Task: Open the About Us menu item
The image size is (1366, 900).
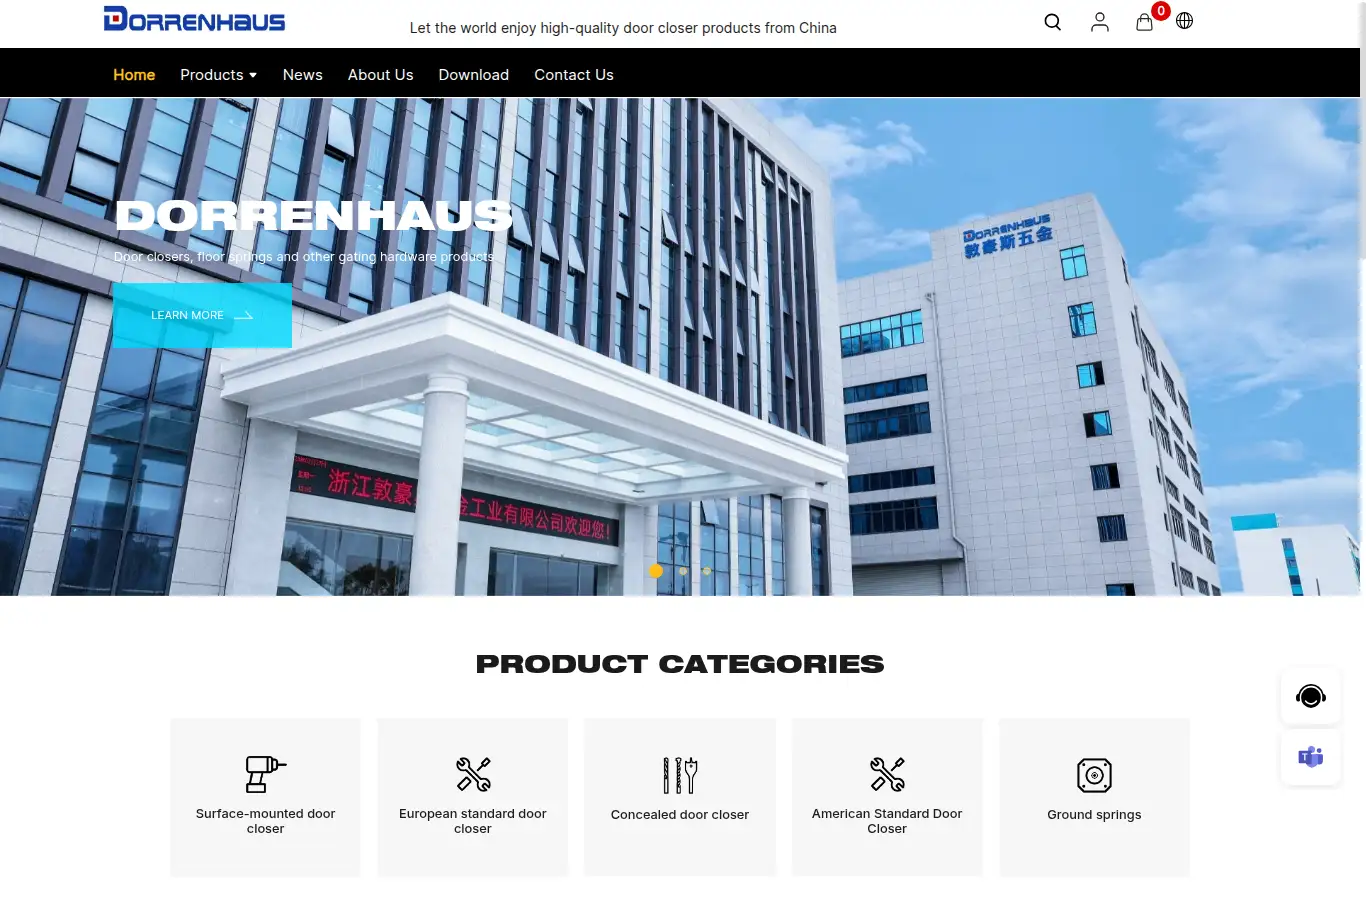Action: [x=381, y=75]
